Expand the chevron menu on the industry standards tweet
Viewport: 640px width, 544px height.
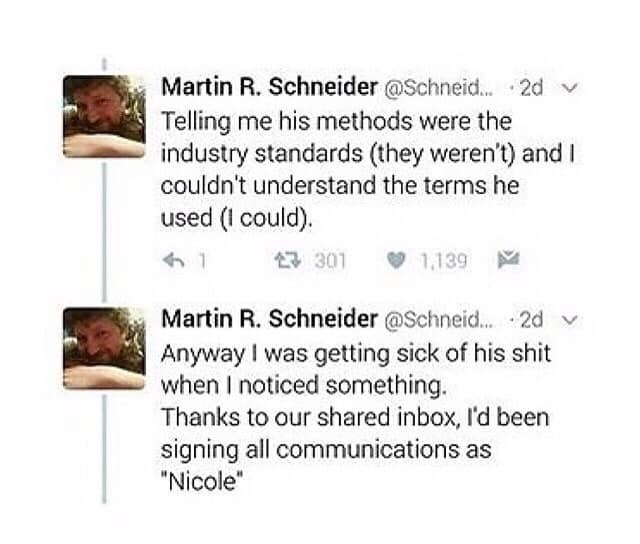(569, 88)
